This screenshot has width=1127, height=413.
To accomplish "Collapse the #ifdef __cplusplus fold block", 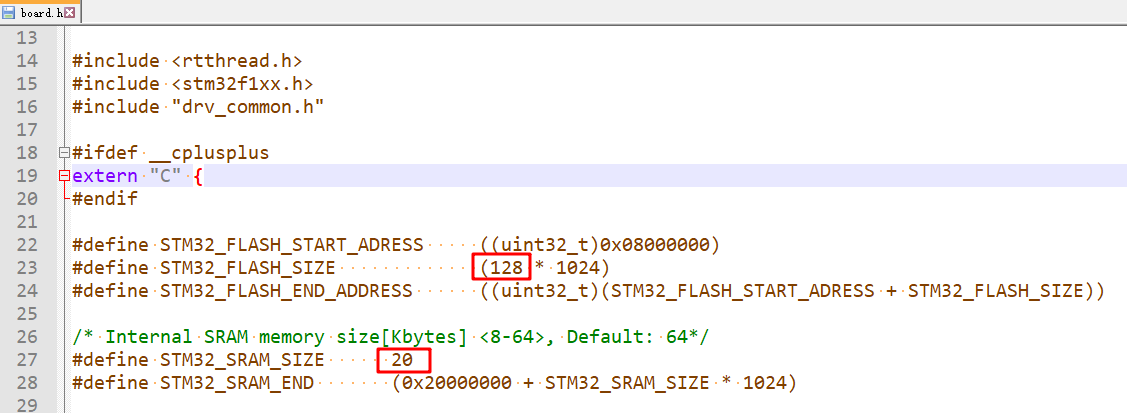I will coord(65,153).
